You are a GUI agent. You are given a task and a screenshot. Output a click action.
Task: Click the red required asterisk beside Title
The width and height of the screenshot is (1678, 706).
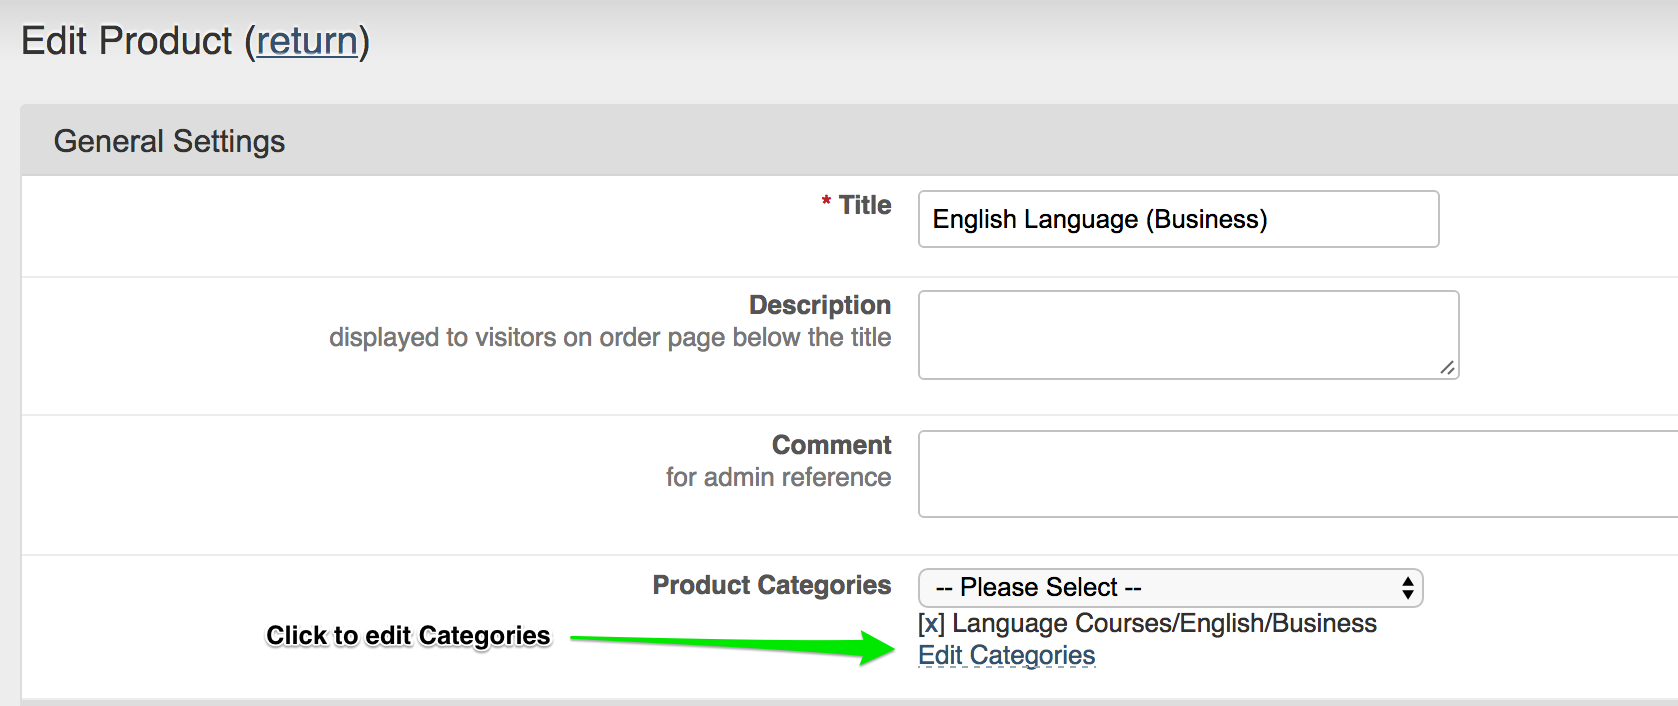[826, 203]
